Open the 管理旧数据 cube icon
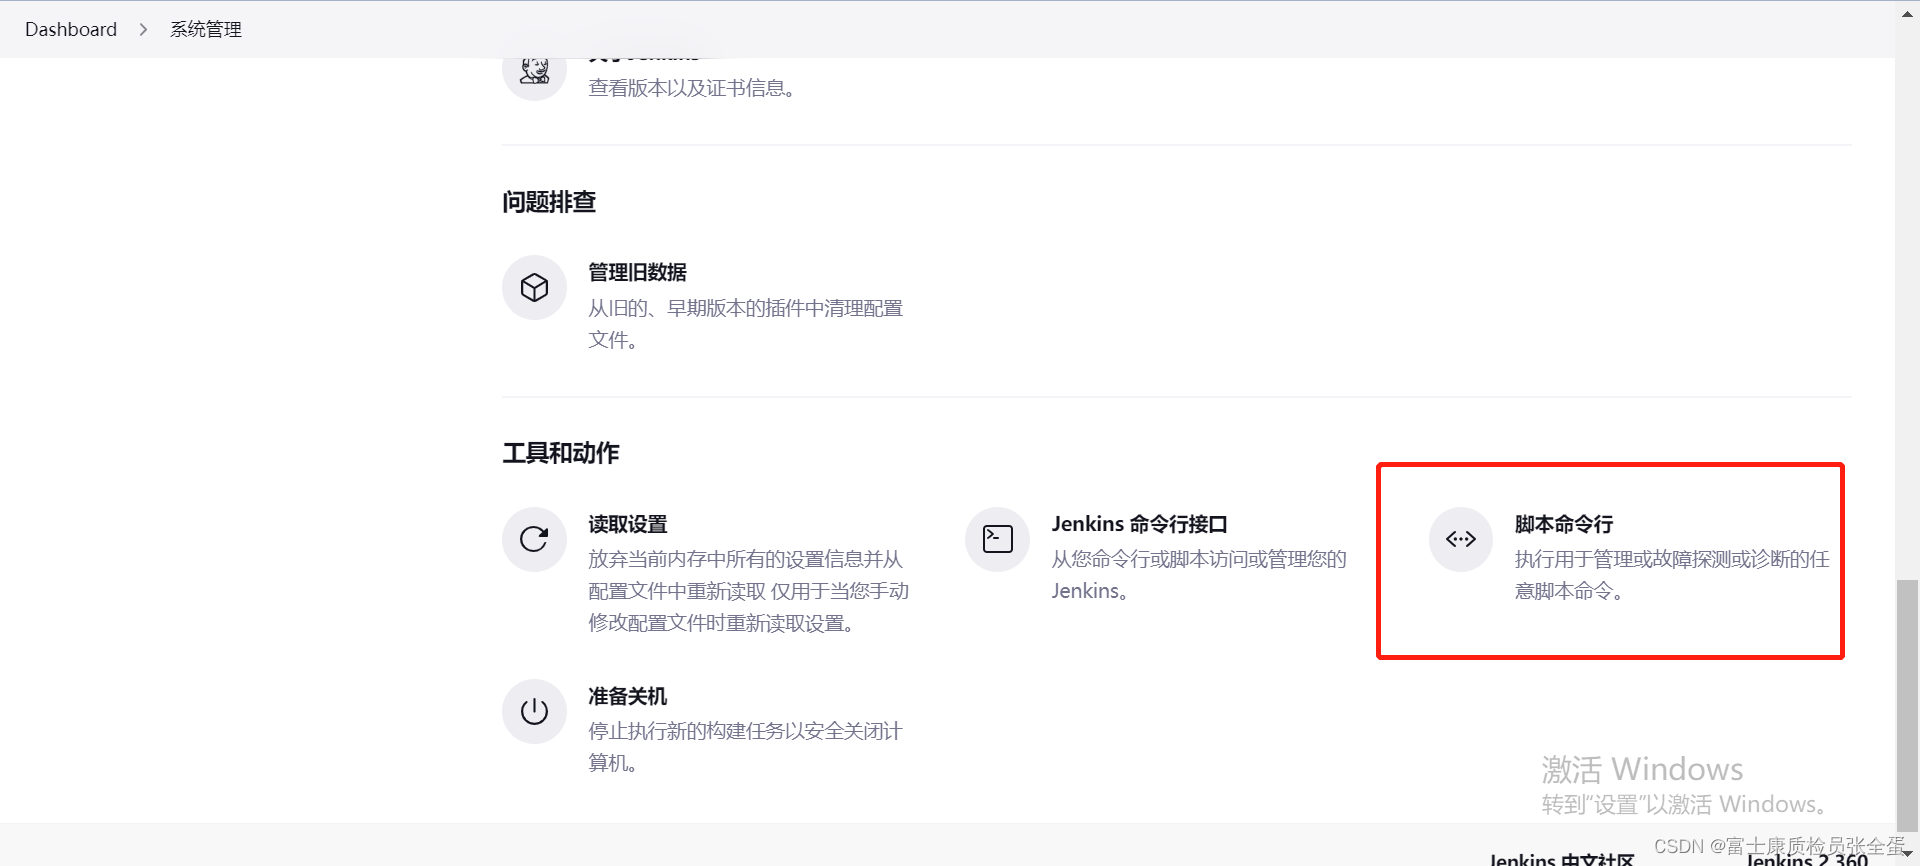 (534, 288)
